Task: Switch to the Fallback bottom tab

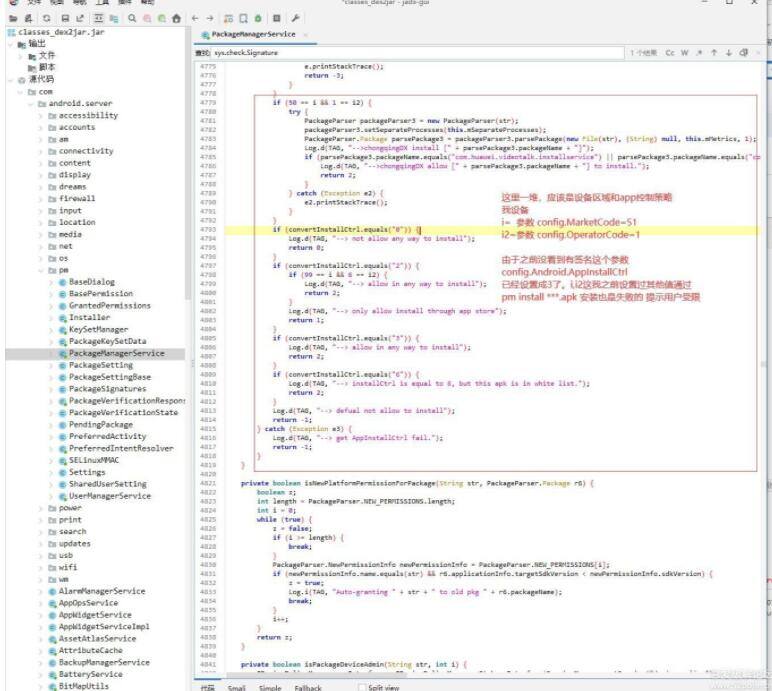Action: (308, 688)
